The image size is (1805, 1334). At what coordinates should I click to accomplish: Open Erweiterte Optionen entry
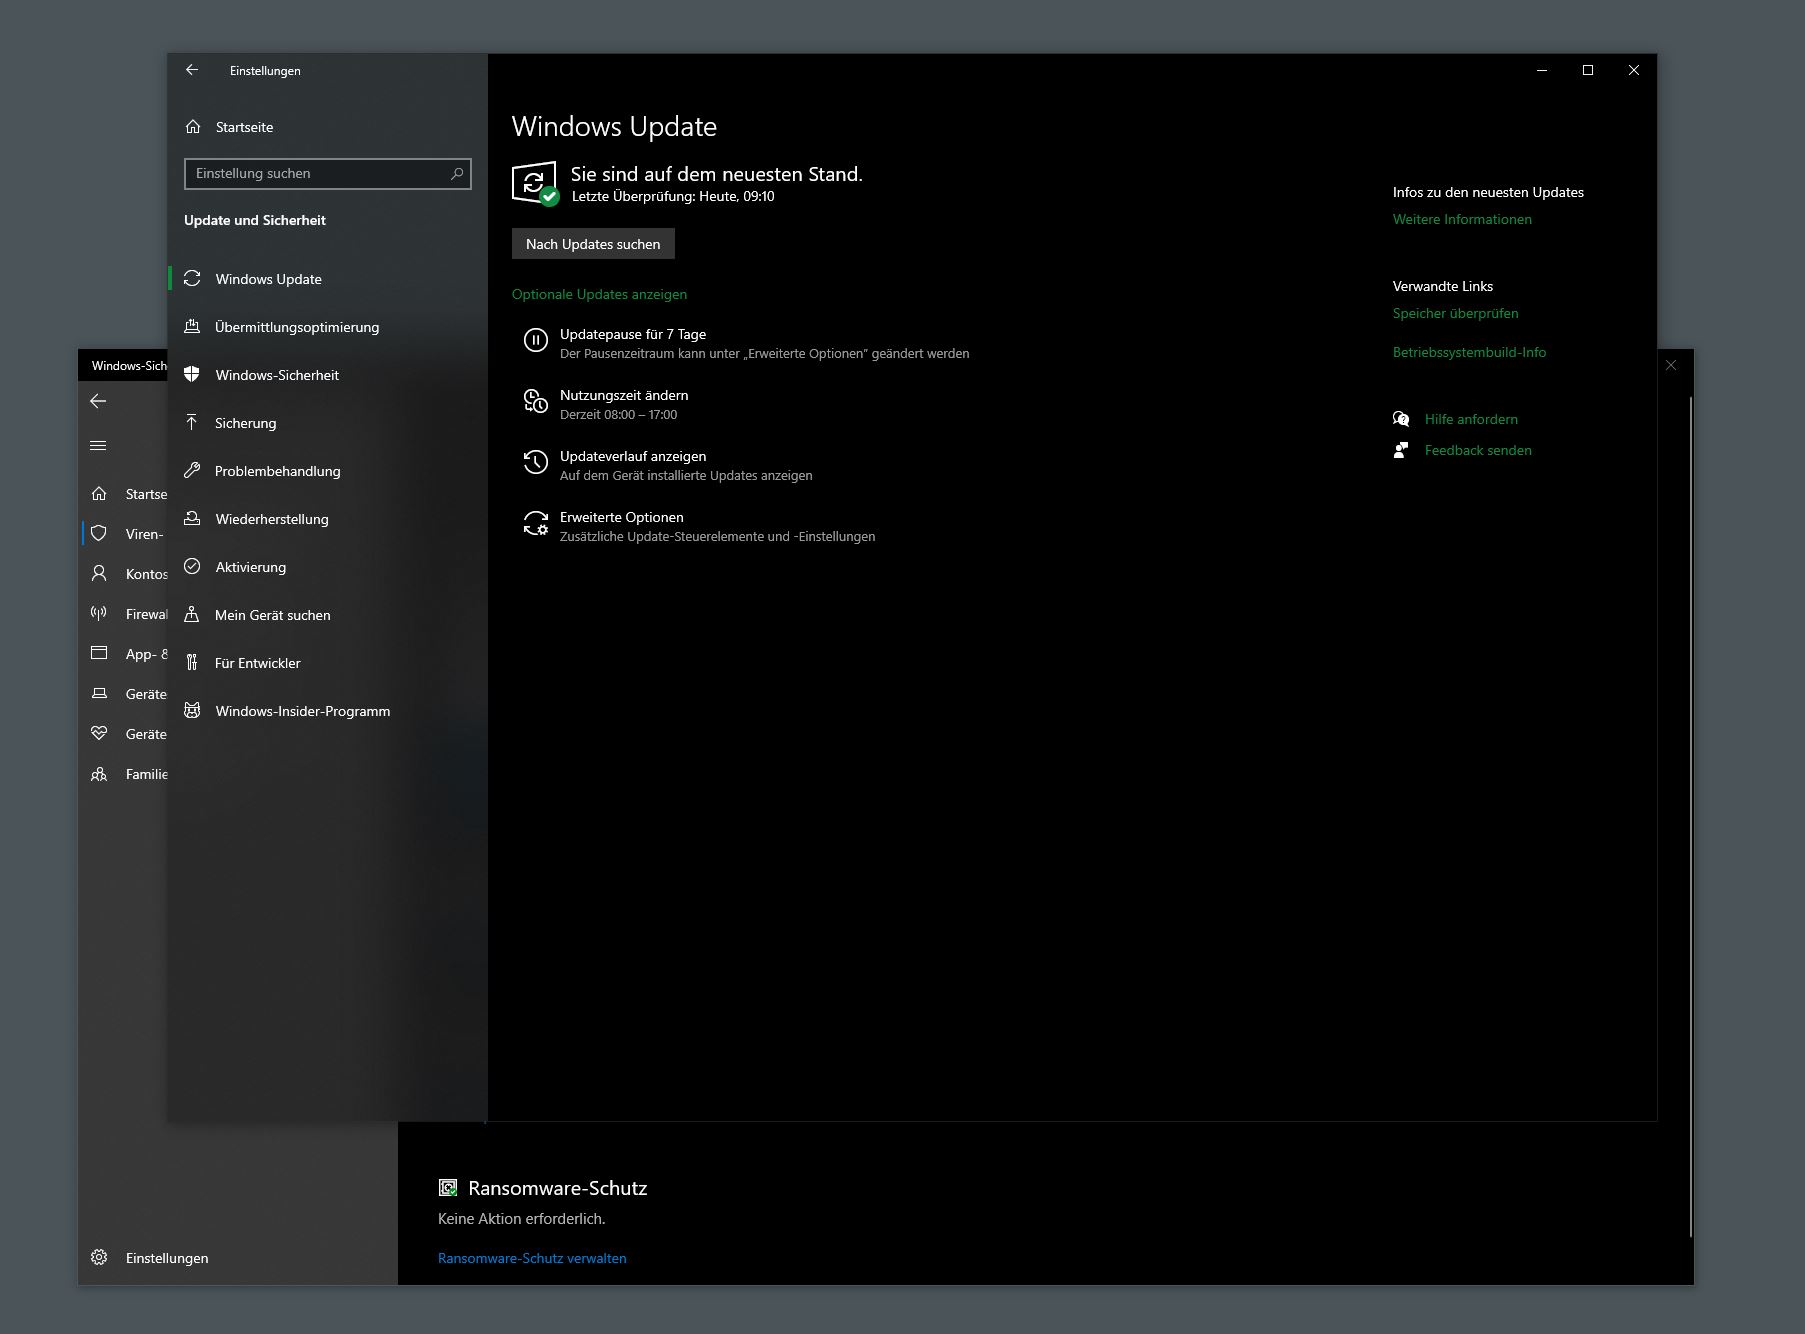[699, 526]
